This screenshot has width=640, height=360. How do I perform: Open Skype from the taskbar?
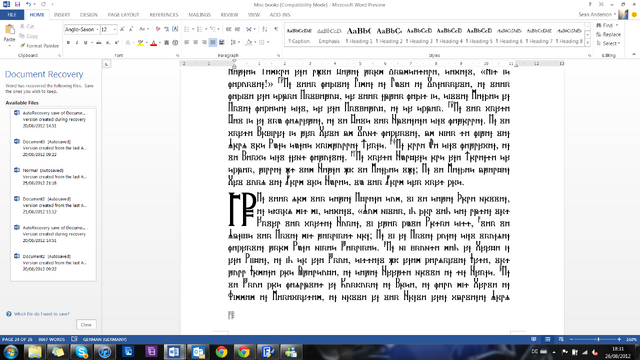tap(81, 352)
